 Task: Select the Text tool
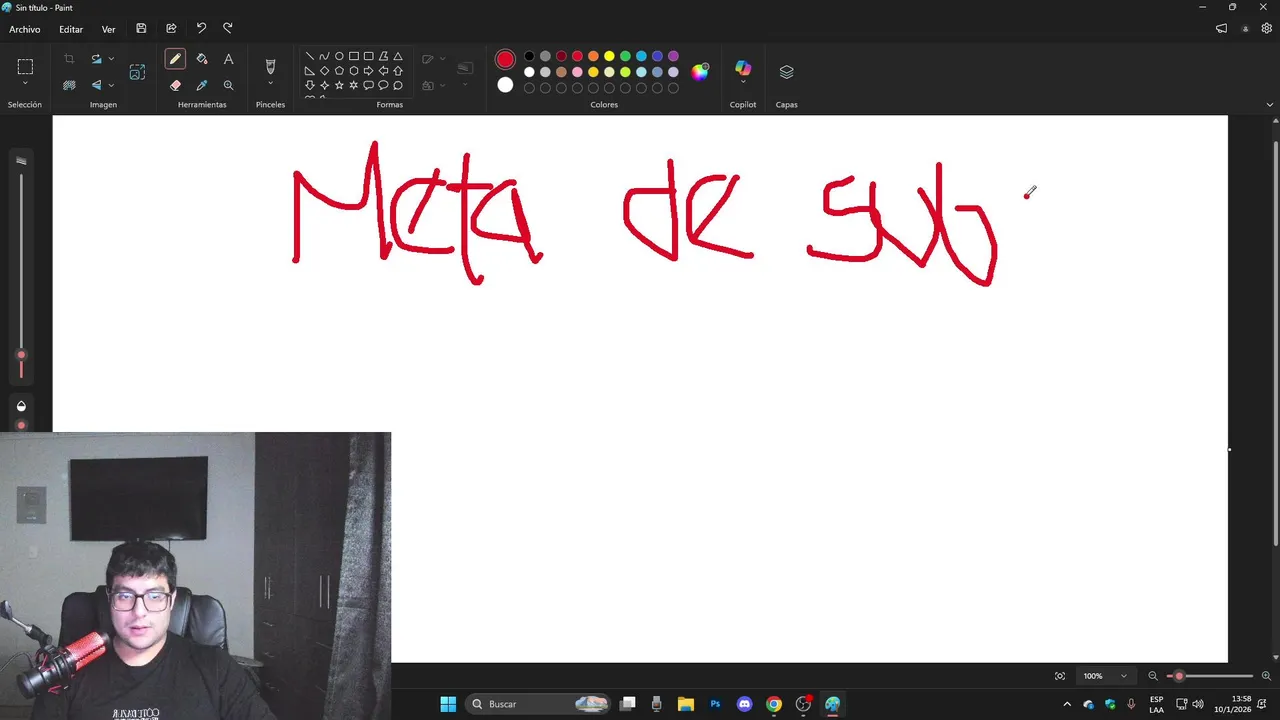(228, 59)
